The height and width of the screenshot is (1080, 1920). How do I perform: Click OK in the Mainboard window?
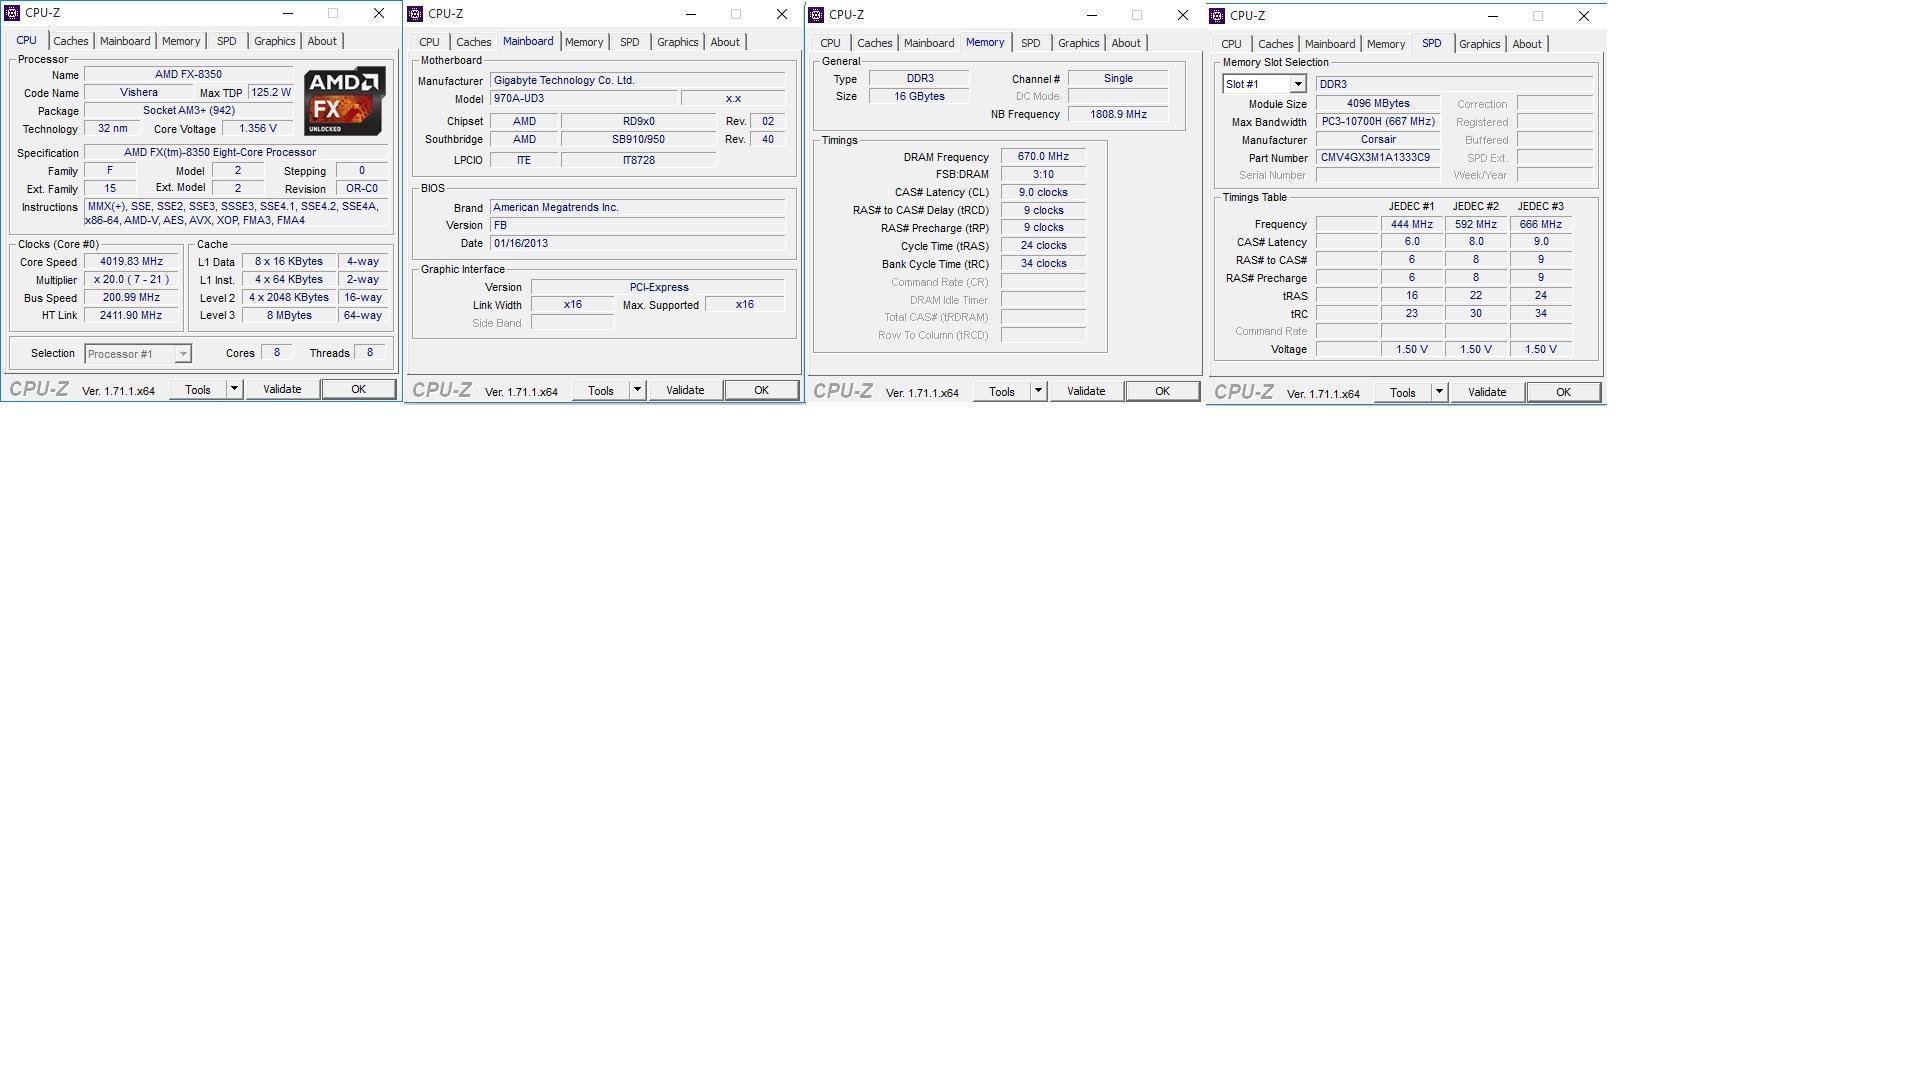tap(761, 390)
